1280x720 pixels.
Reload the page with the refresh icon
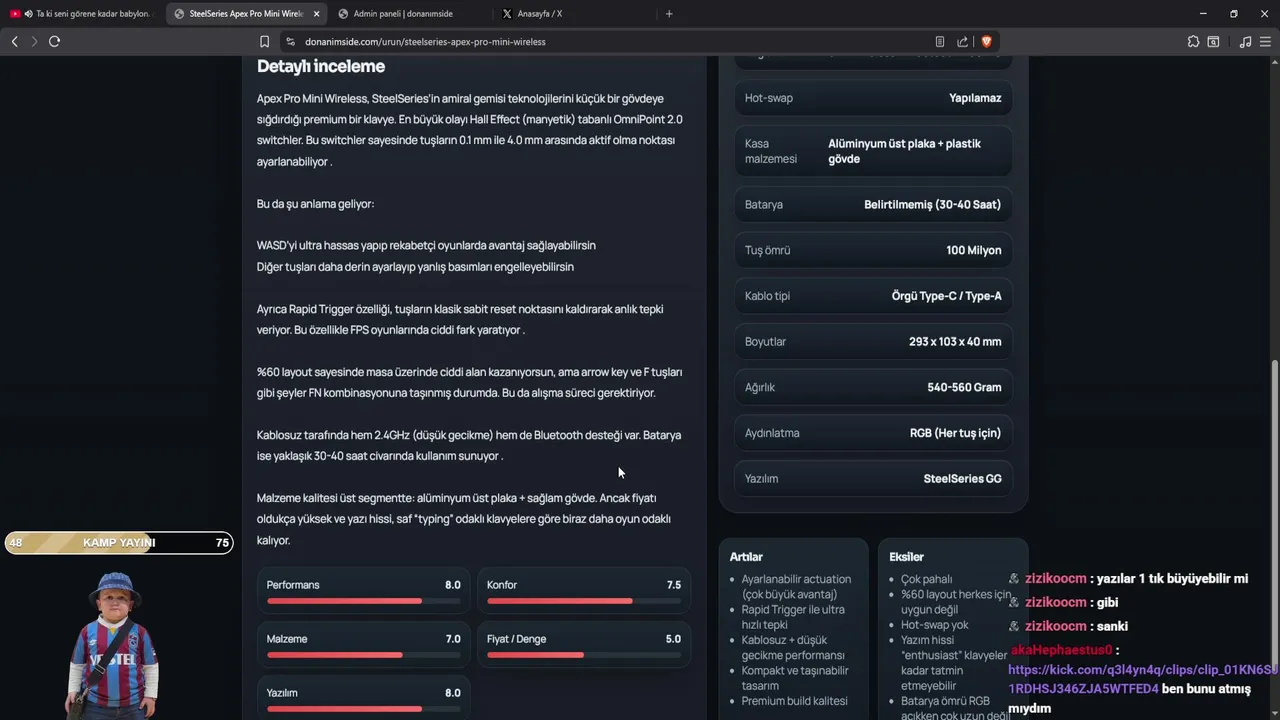pos(54,41)
